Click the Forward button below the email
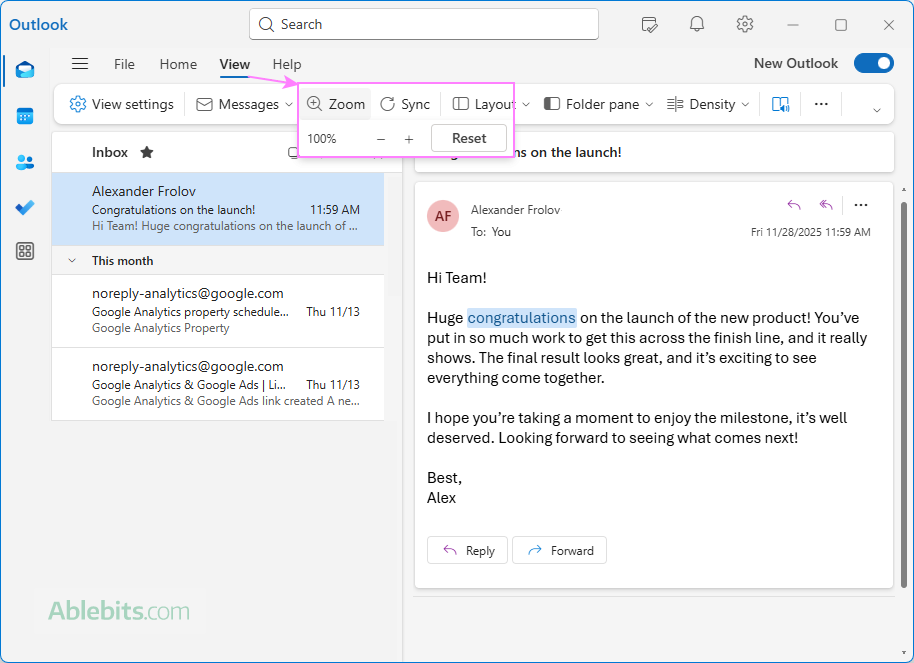The height and width of the screenshot is (663, 914). (x=559, y=550)
